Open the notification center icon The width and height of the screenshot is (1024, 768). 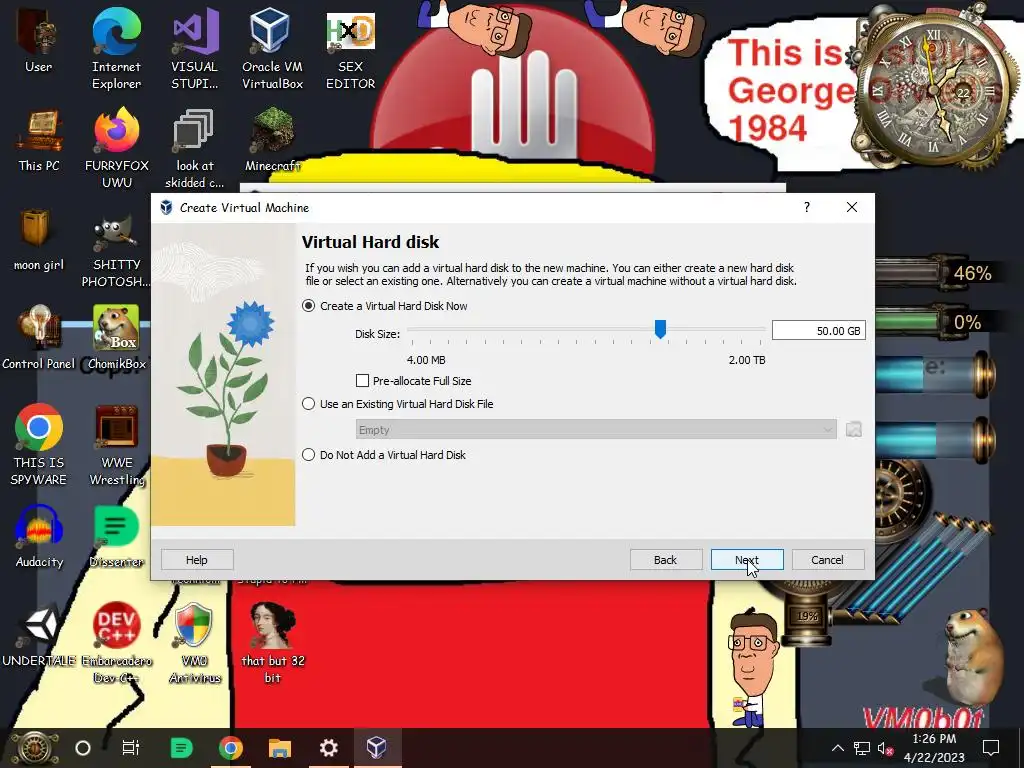click(x=991, y=748)
